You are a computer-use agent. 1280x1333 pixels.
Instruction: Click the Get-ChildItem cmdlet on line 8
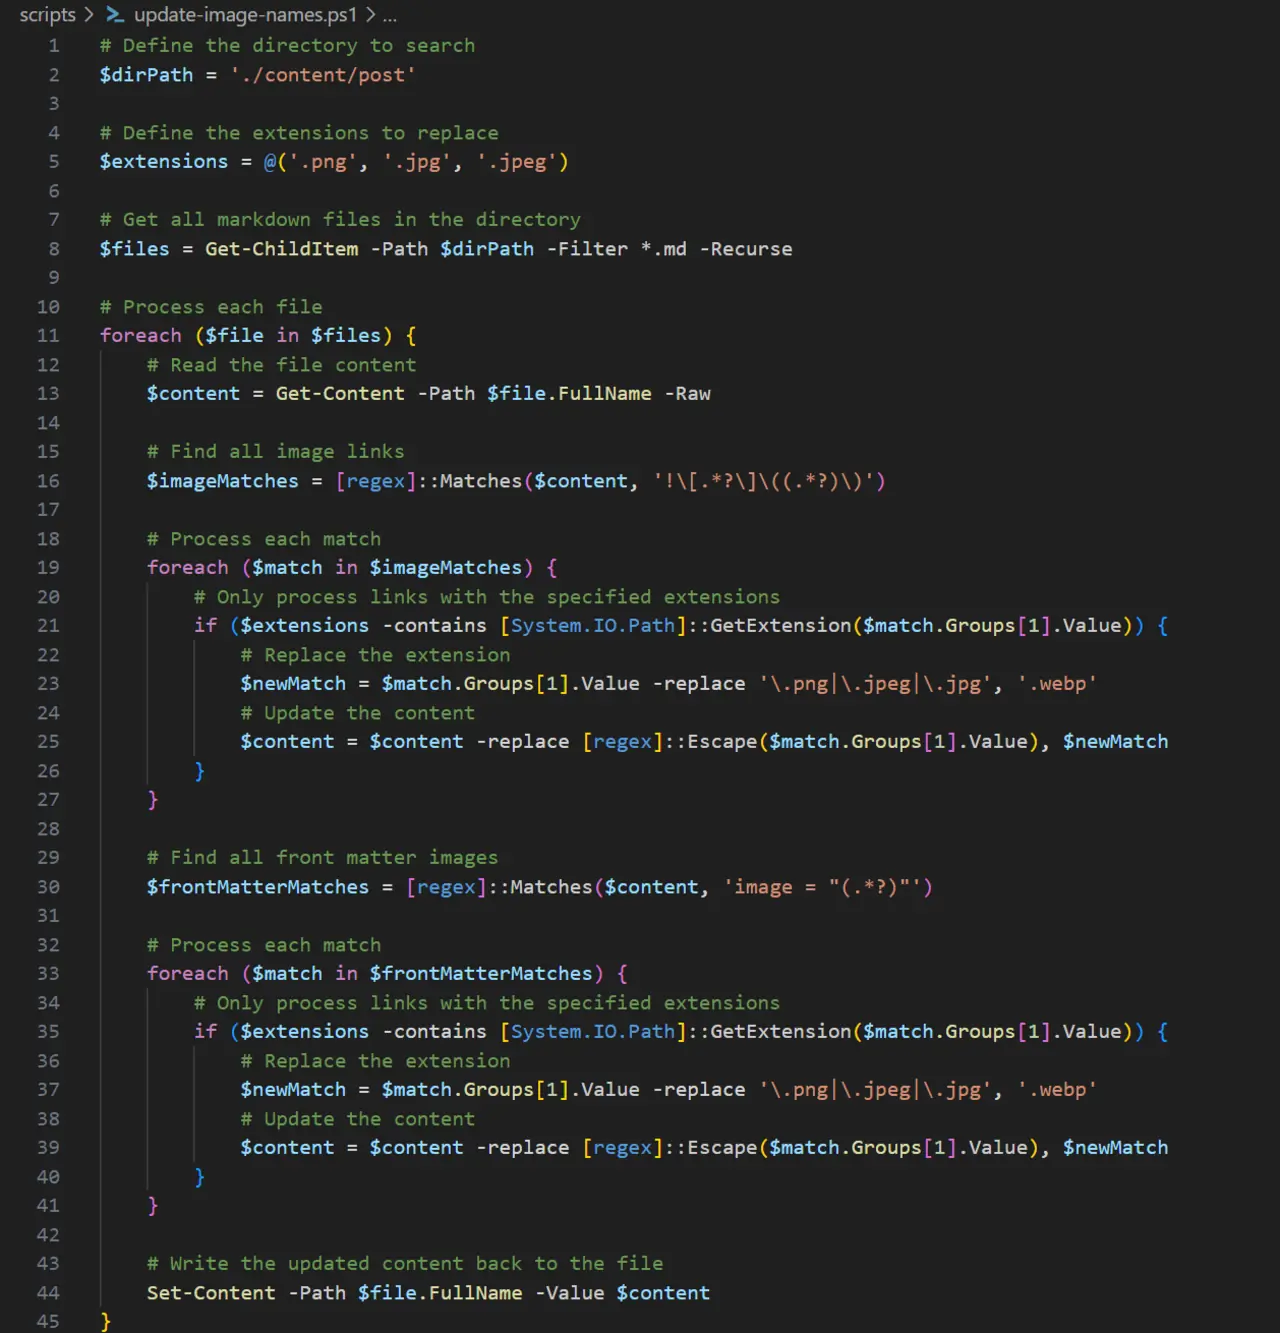281,249
